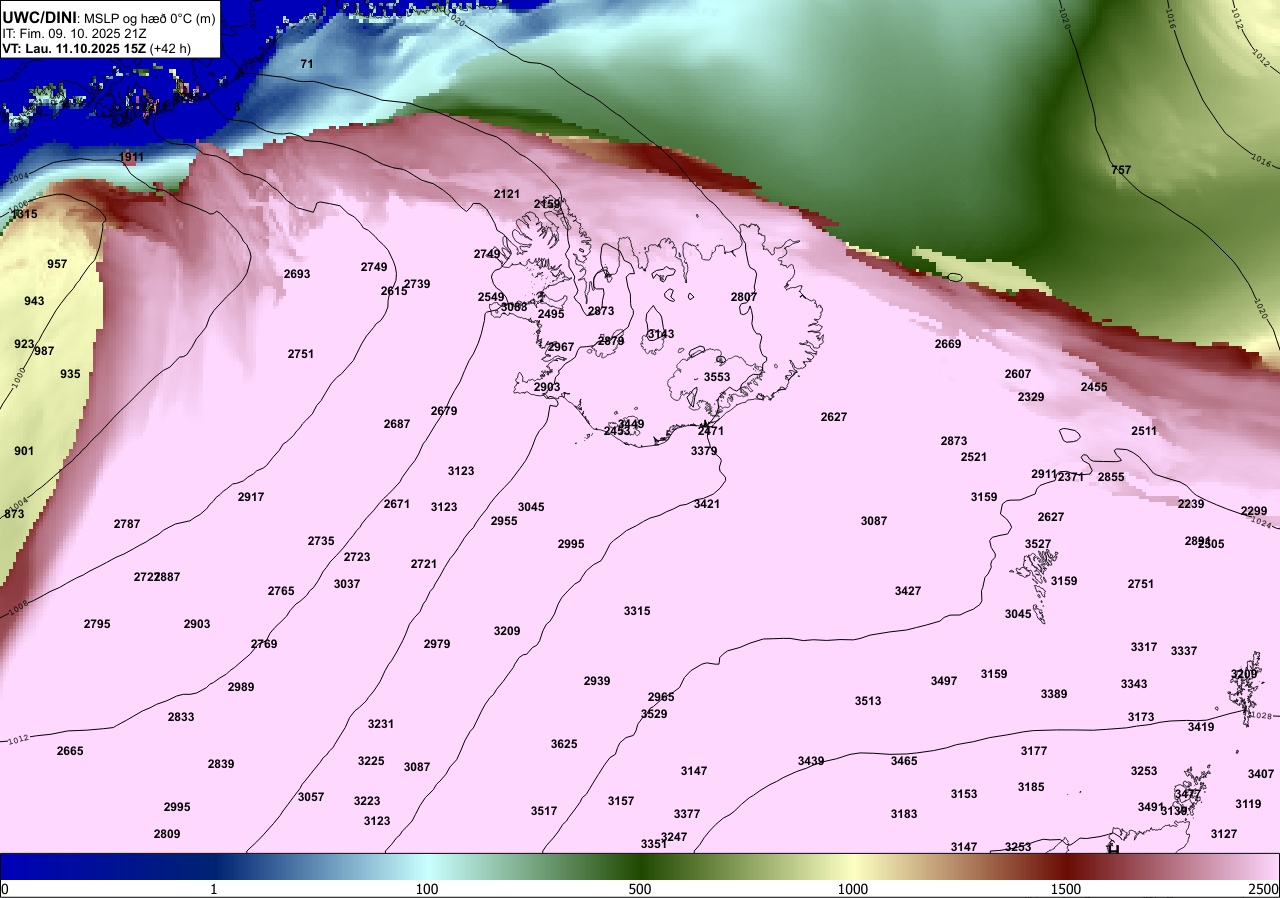Select the value 3407

[1261, 774]
